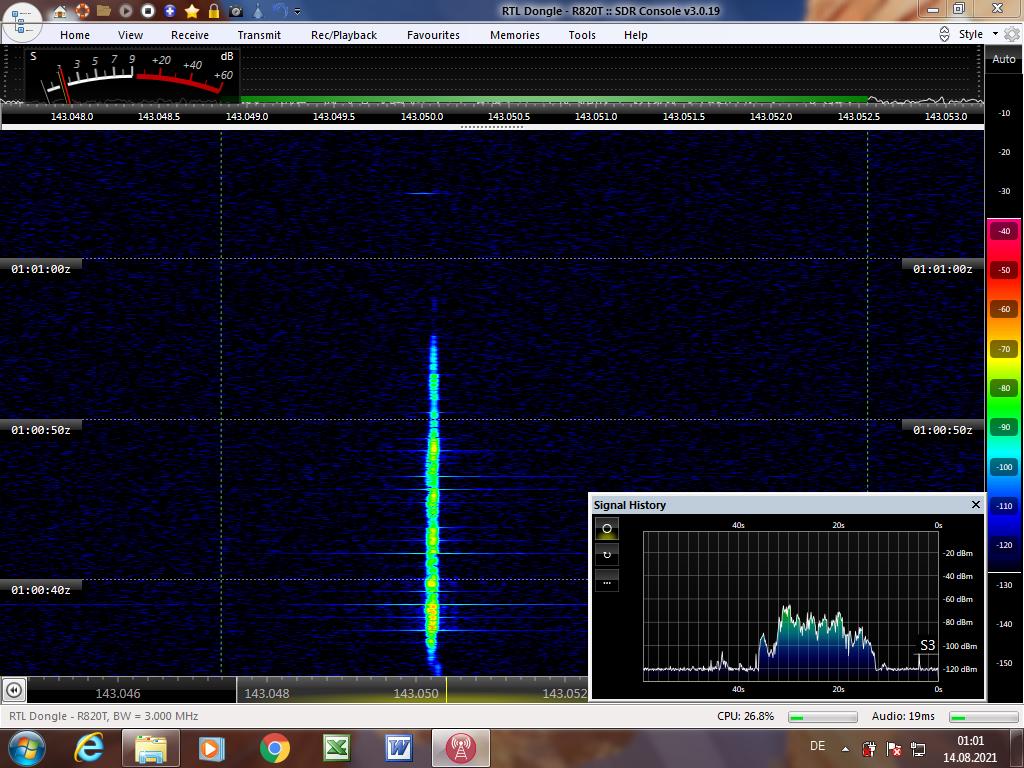This screenshot has height=768, width=1024.
Task: Click 143.048 on the bottom tuning bar
Action: click(x=266, y=694)
